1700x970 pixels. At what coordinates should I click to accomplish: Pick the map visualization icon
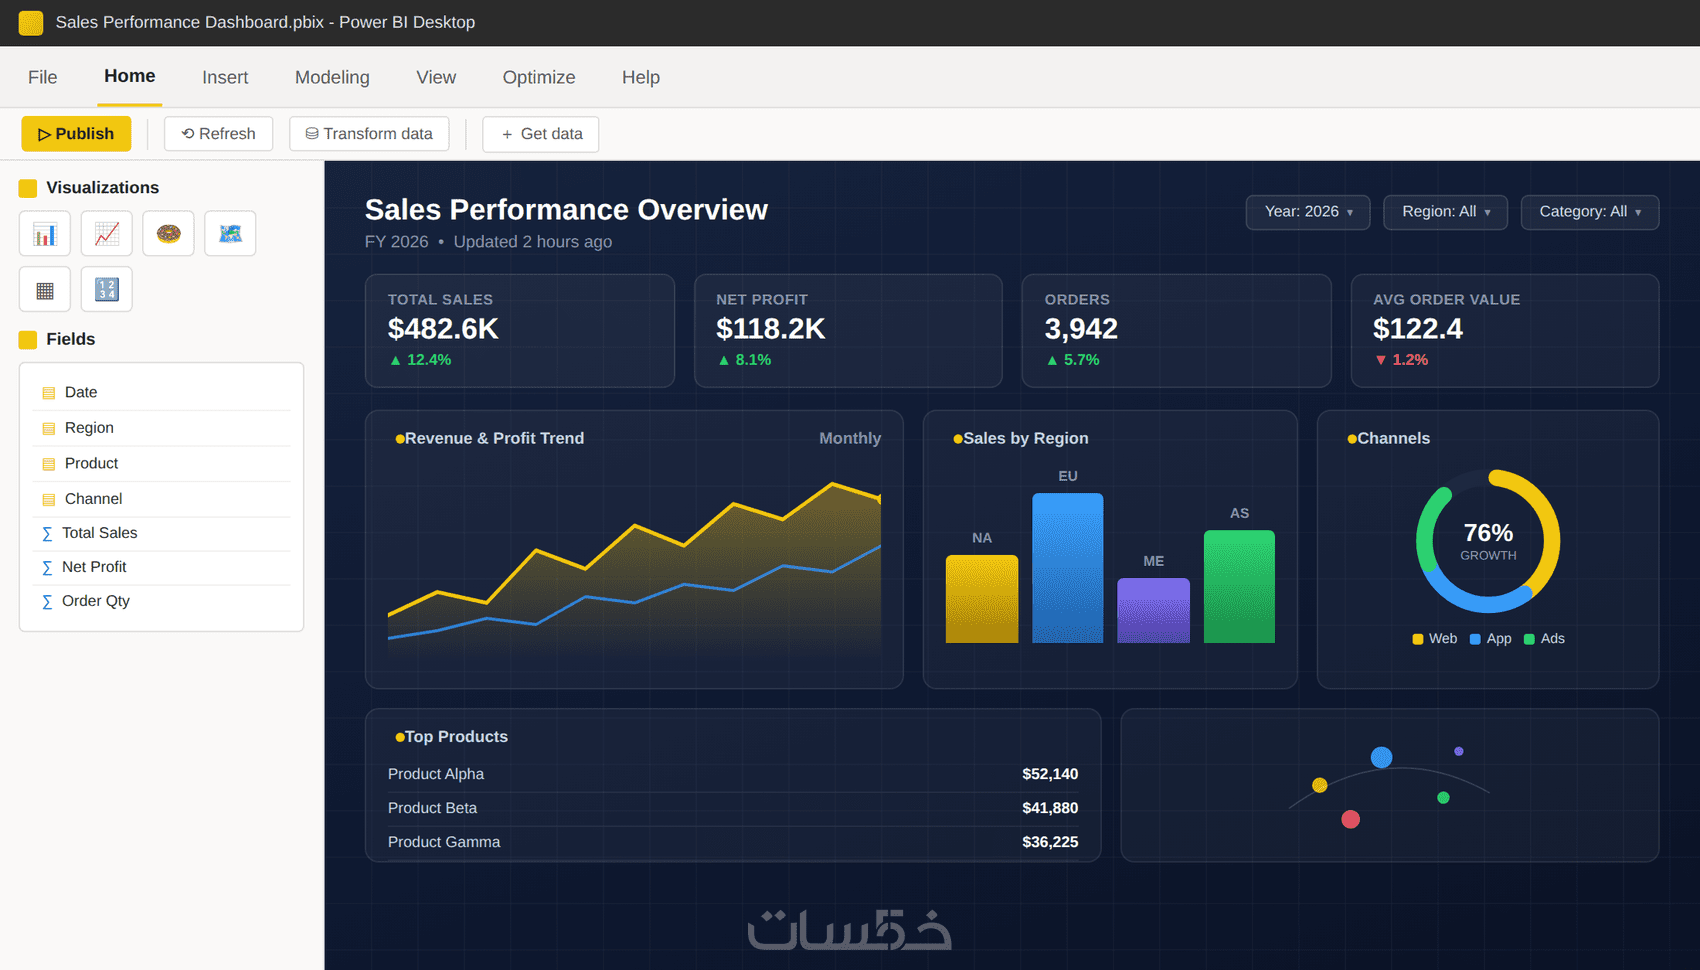[x=230, y=234]
